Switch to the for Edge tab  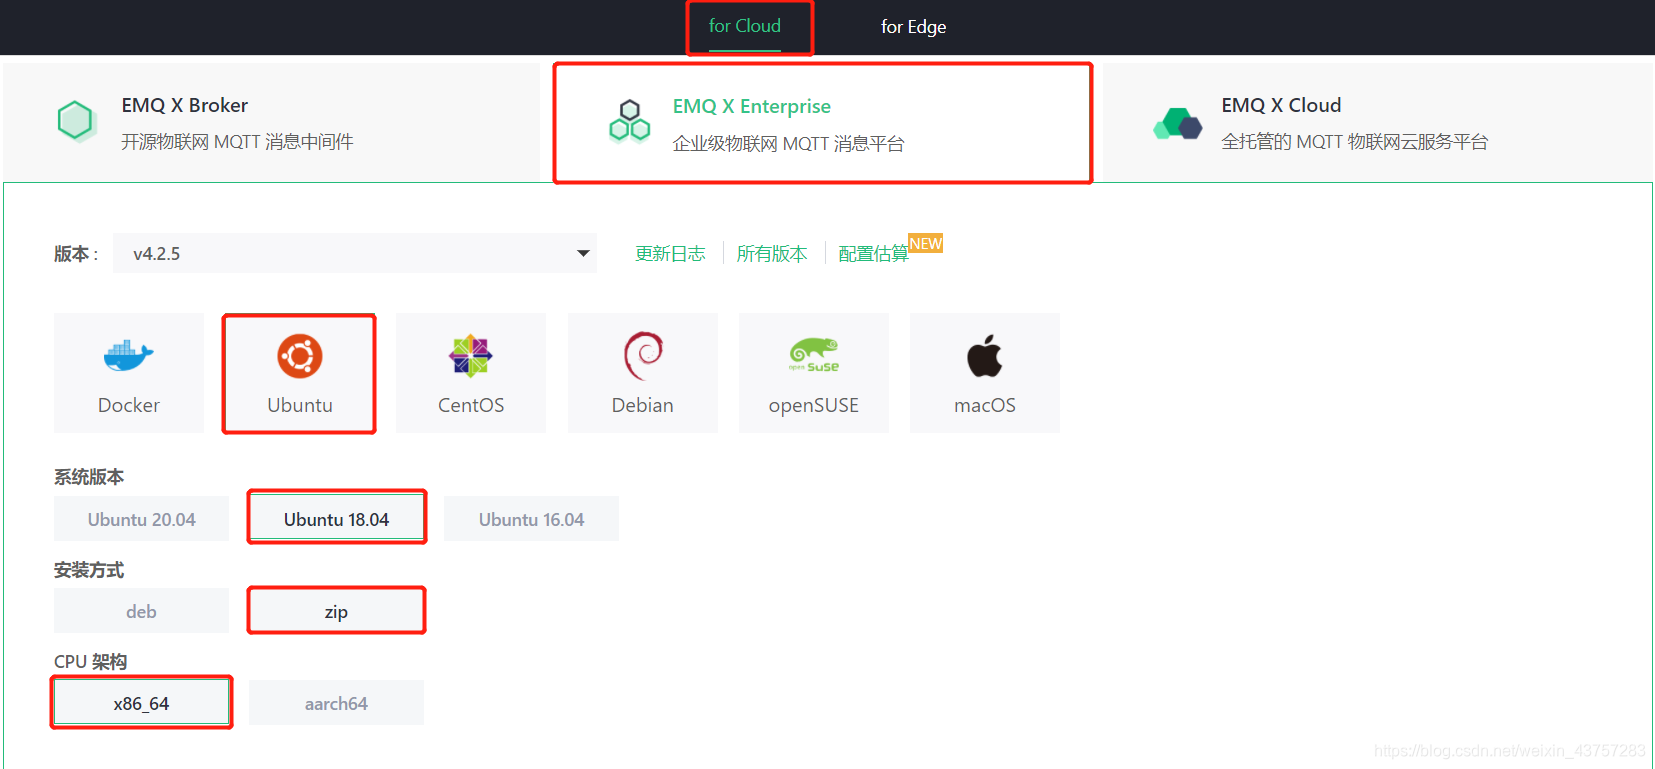(x=913, y=27)
